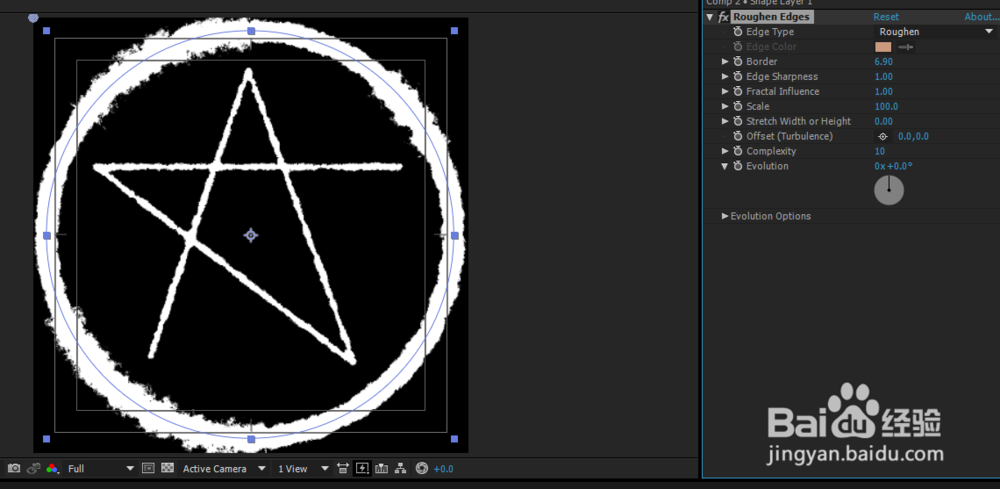Click the Evolution value 0x+0.0°
This screenshot has width=1000, height=489.
[x=893, y=166]
